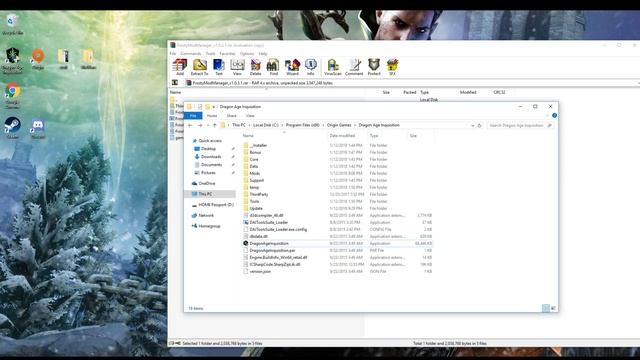Viewport: 640px width, 360px height.
Task: Select Quick access in navigation pane
Action: 210,141
